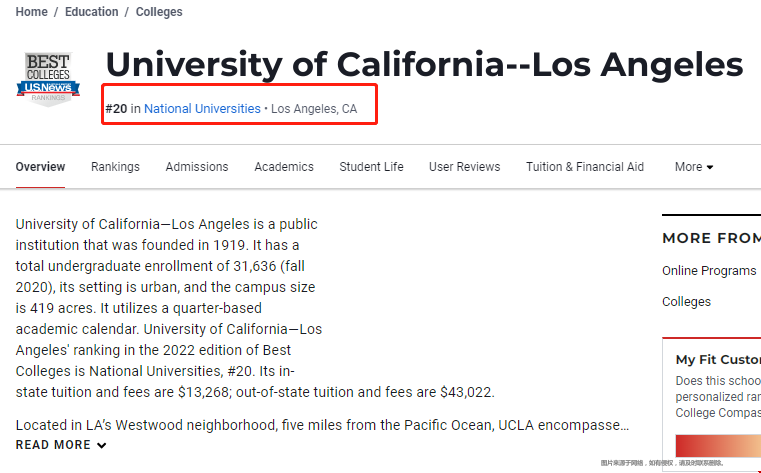Open the Home breadcrumb link
The width and height of the screenshot is (761, 473).
tap(32, 12)
